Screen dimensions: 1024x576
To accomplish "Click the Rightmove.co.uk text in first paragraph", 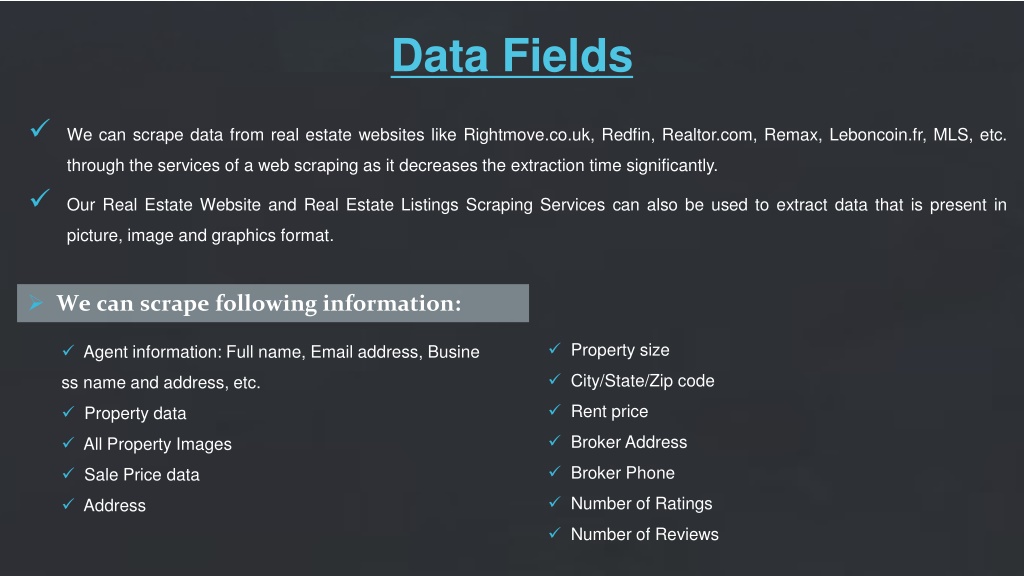I will pyautogui.click(x=528, y=135).
